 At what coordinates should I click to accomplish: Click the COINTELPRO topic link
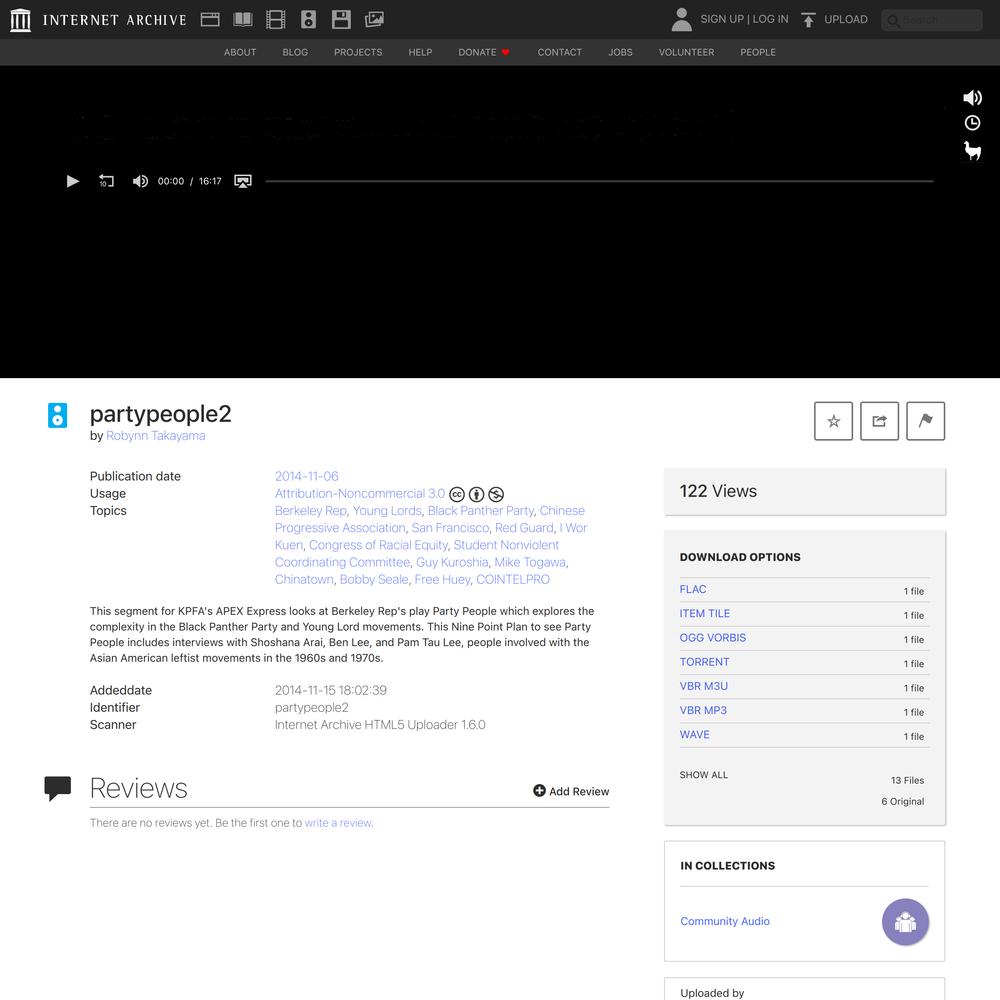pyautogui.click(x=513, y=580)
